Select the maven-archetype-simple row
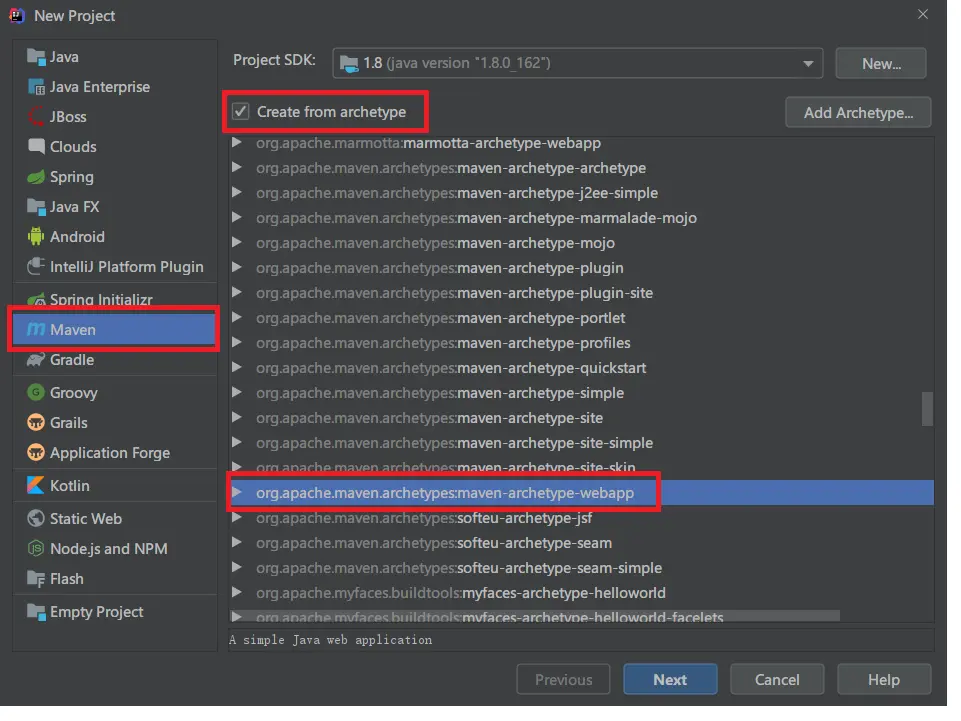The image size is (961, 721). [583, 394]
